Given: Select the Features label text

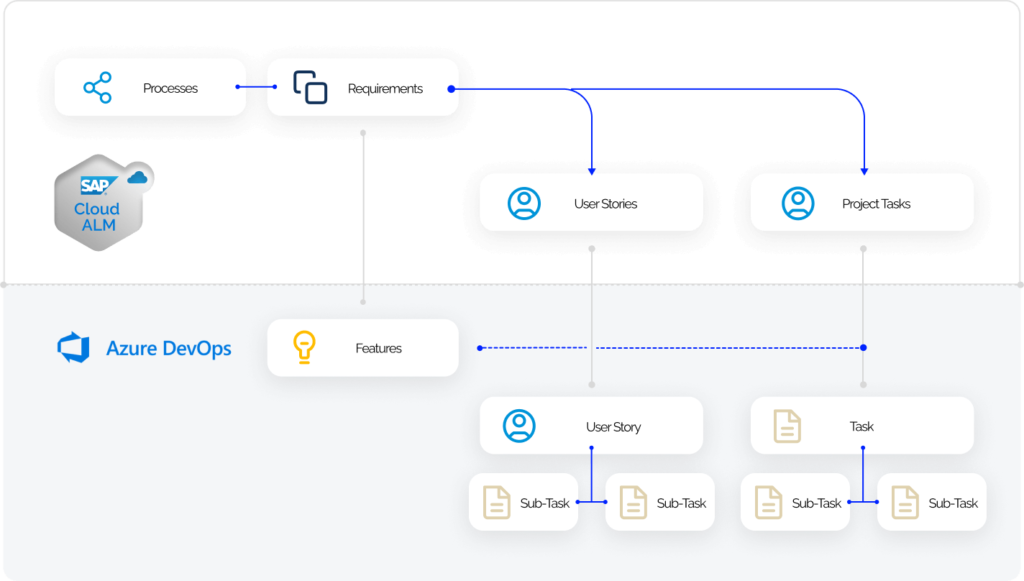Looking at the screenshot, I should coord(378,348).
